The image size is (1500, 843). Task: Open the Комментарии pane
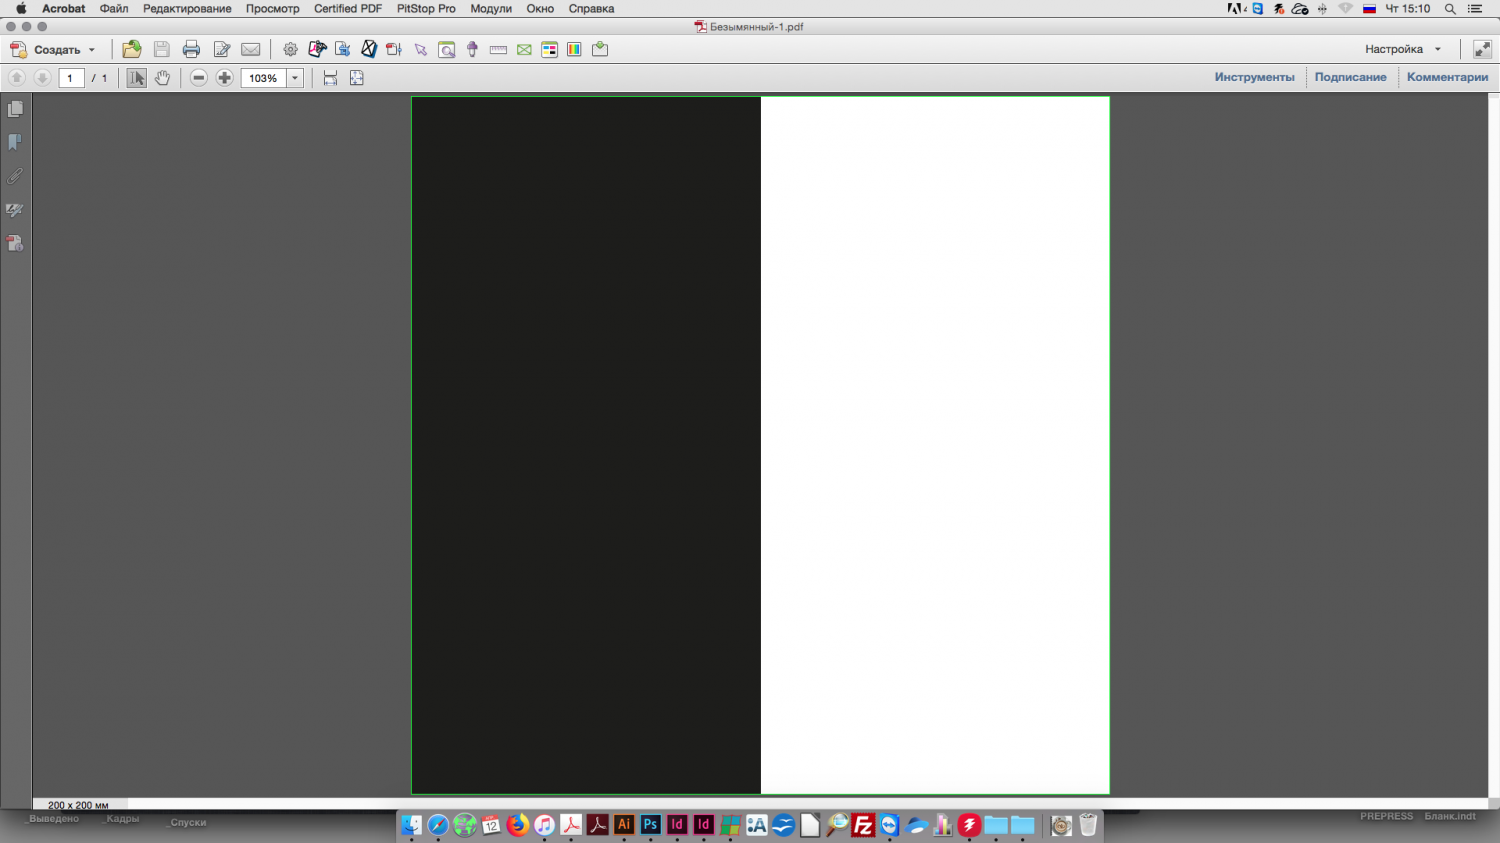tap(1447, 77)
